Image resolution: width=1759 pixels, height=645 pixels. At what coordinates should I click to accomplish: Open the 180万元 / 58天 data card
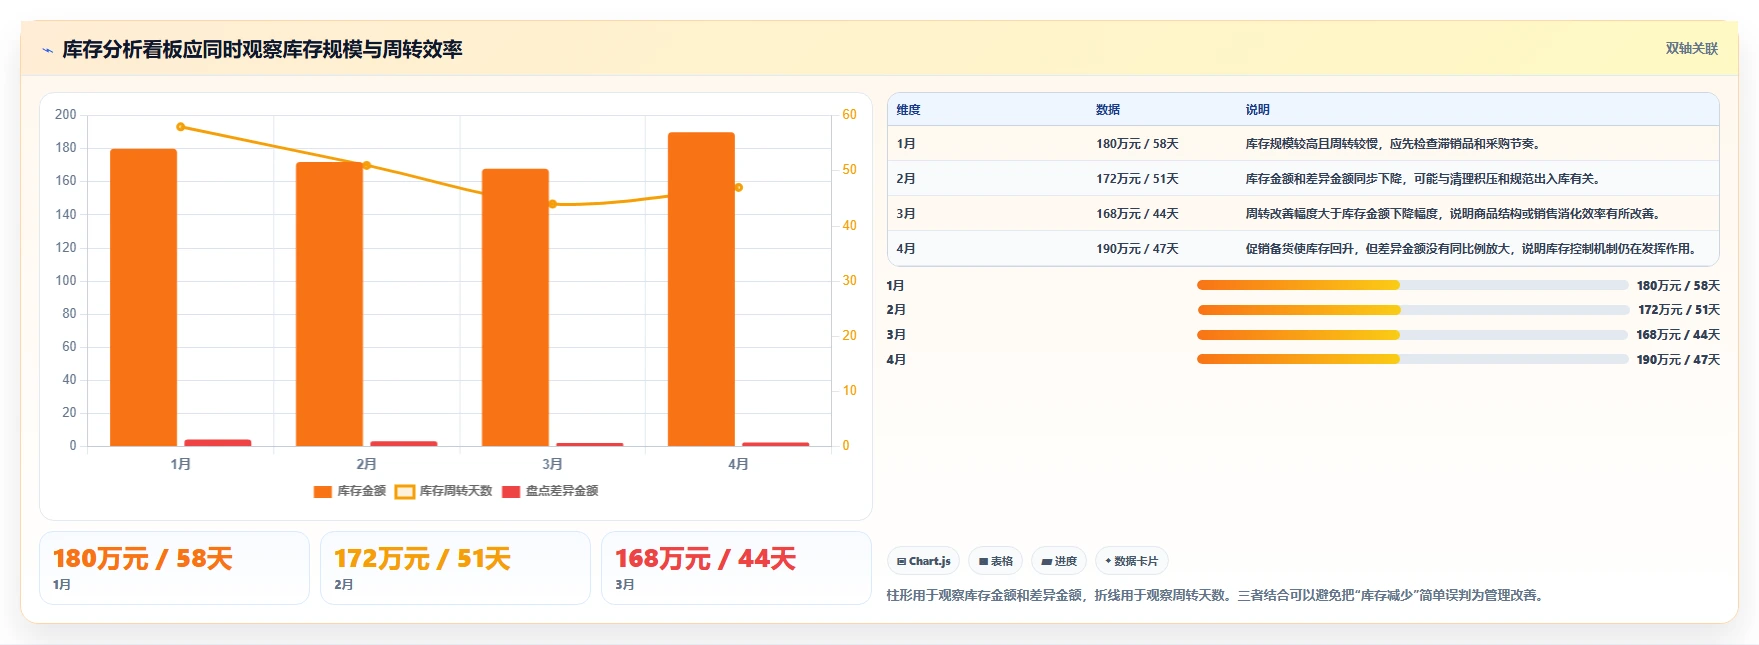[174, 568]
